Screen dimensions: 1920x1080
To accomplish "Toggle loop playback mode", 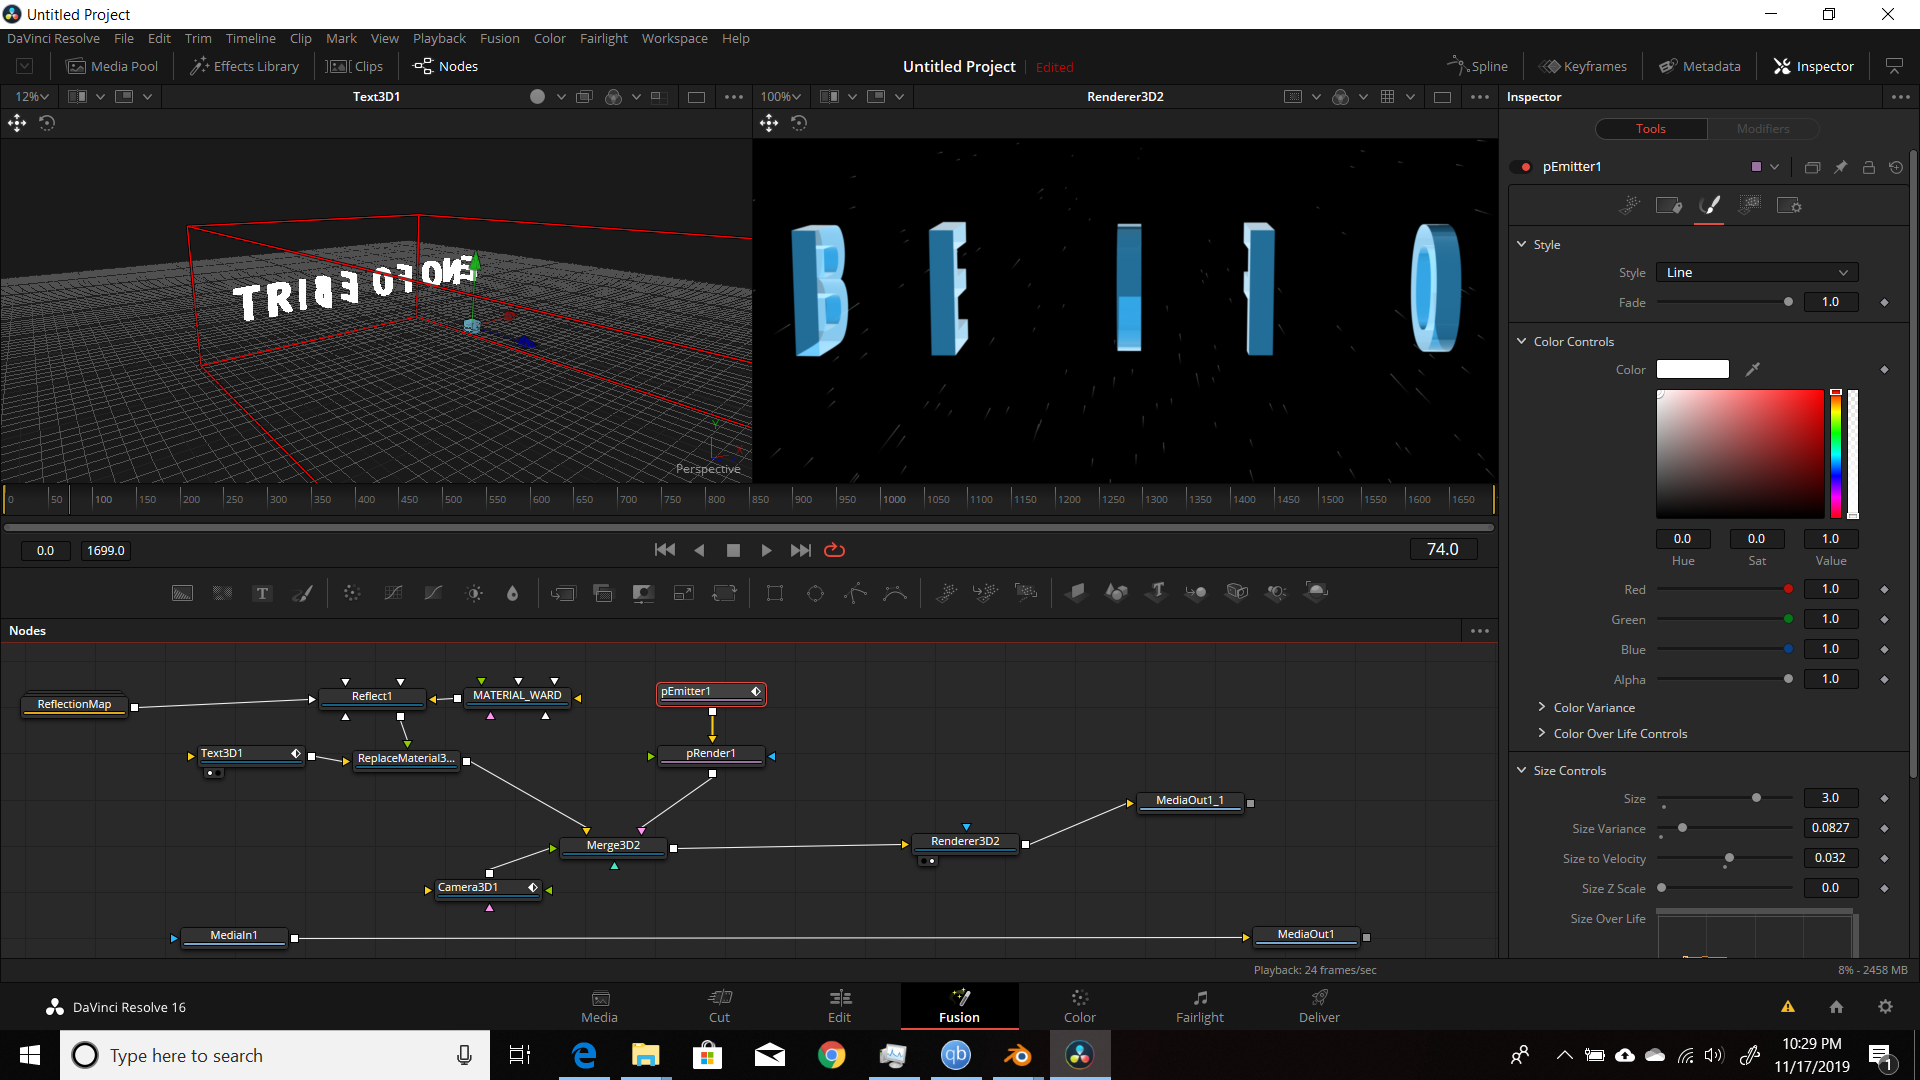I will click(834, 550).
